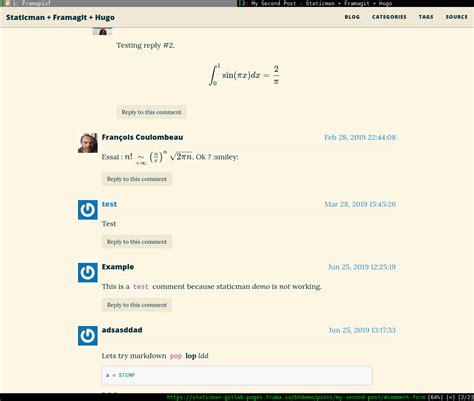Image resolution: width=474 pixels, height=401 pixels.
Task: Click the status bar URL text
Action: click(x=296, y=397)
